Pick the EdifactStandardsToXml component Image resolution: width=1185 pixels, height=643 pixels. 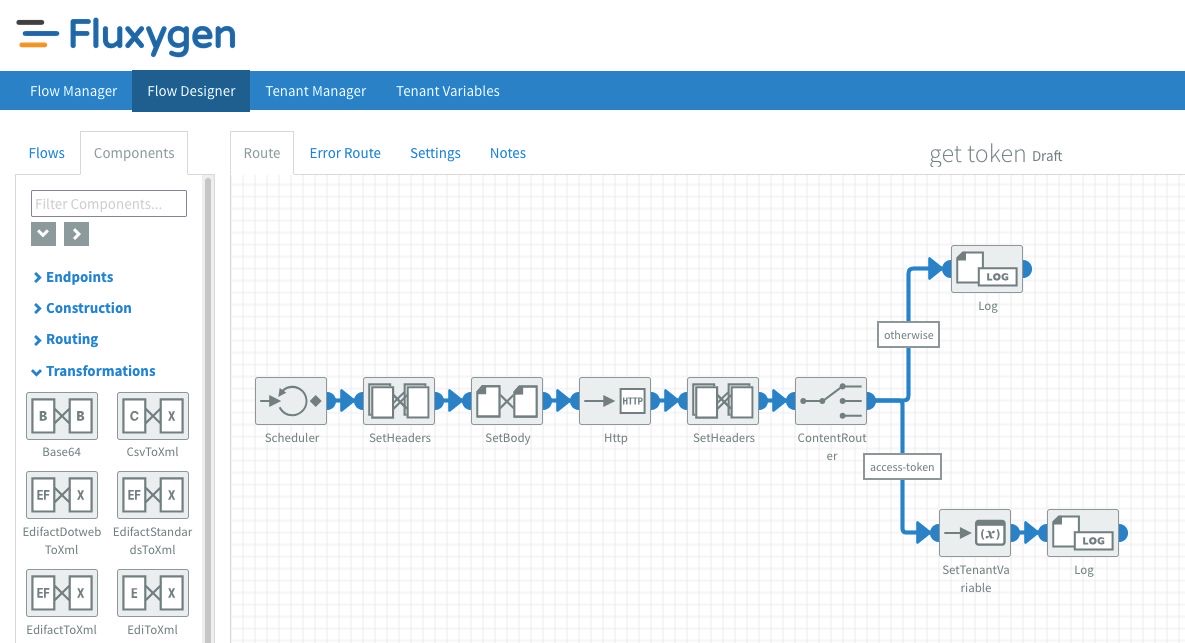click(x=153, y=495)
